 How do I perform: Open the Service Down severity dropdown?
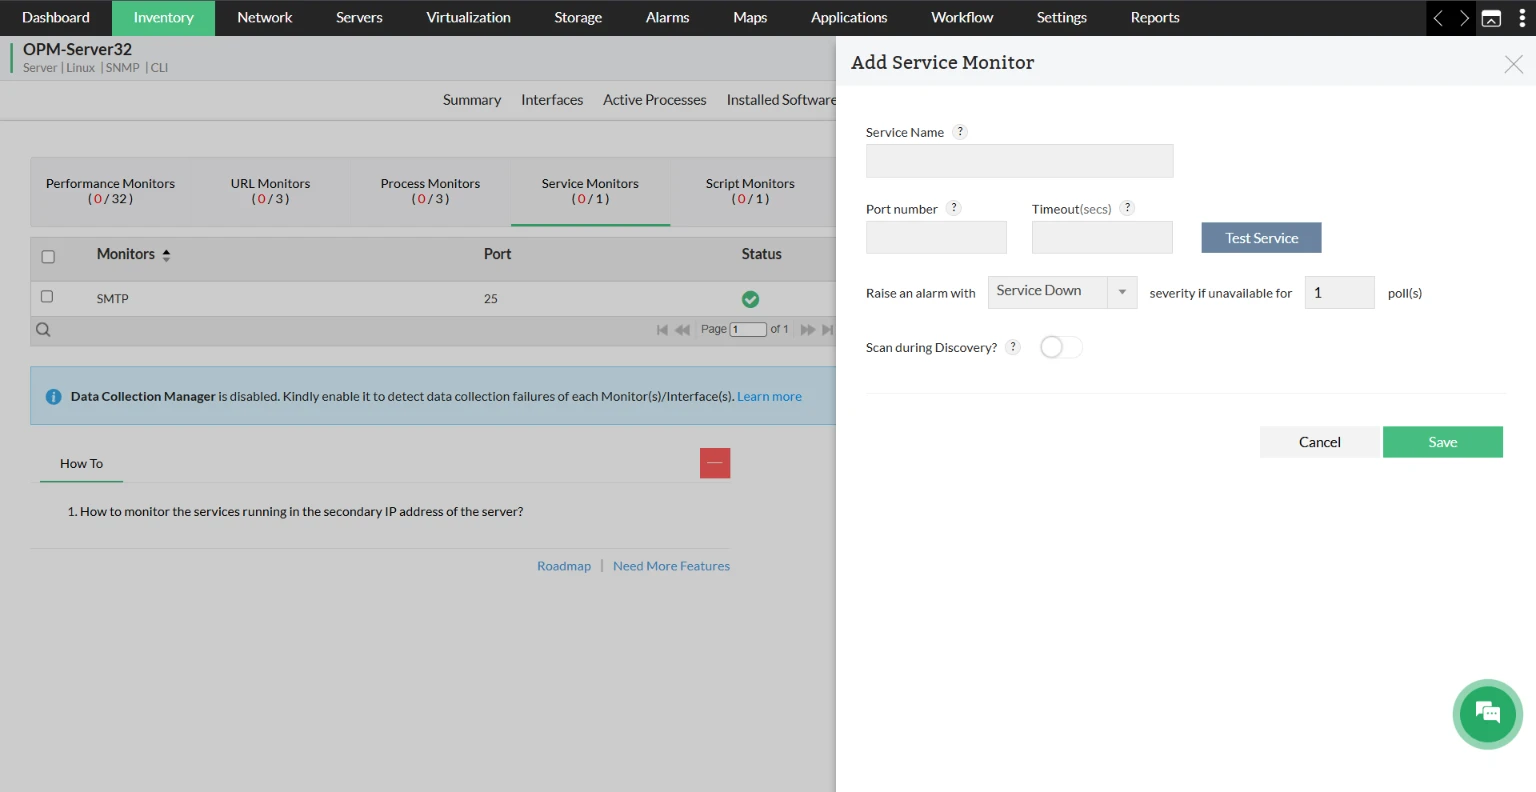pos(1062,292)
